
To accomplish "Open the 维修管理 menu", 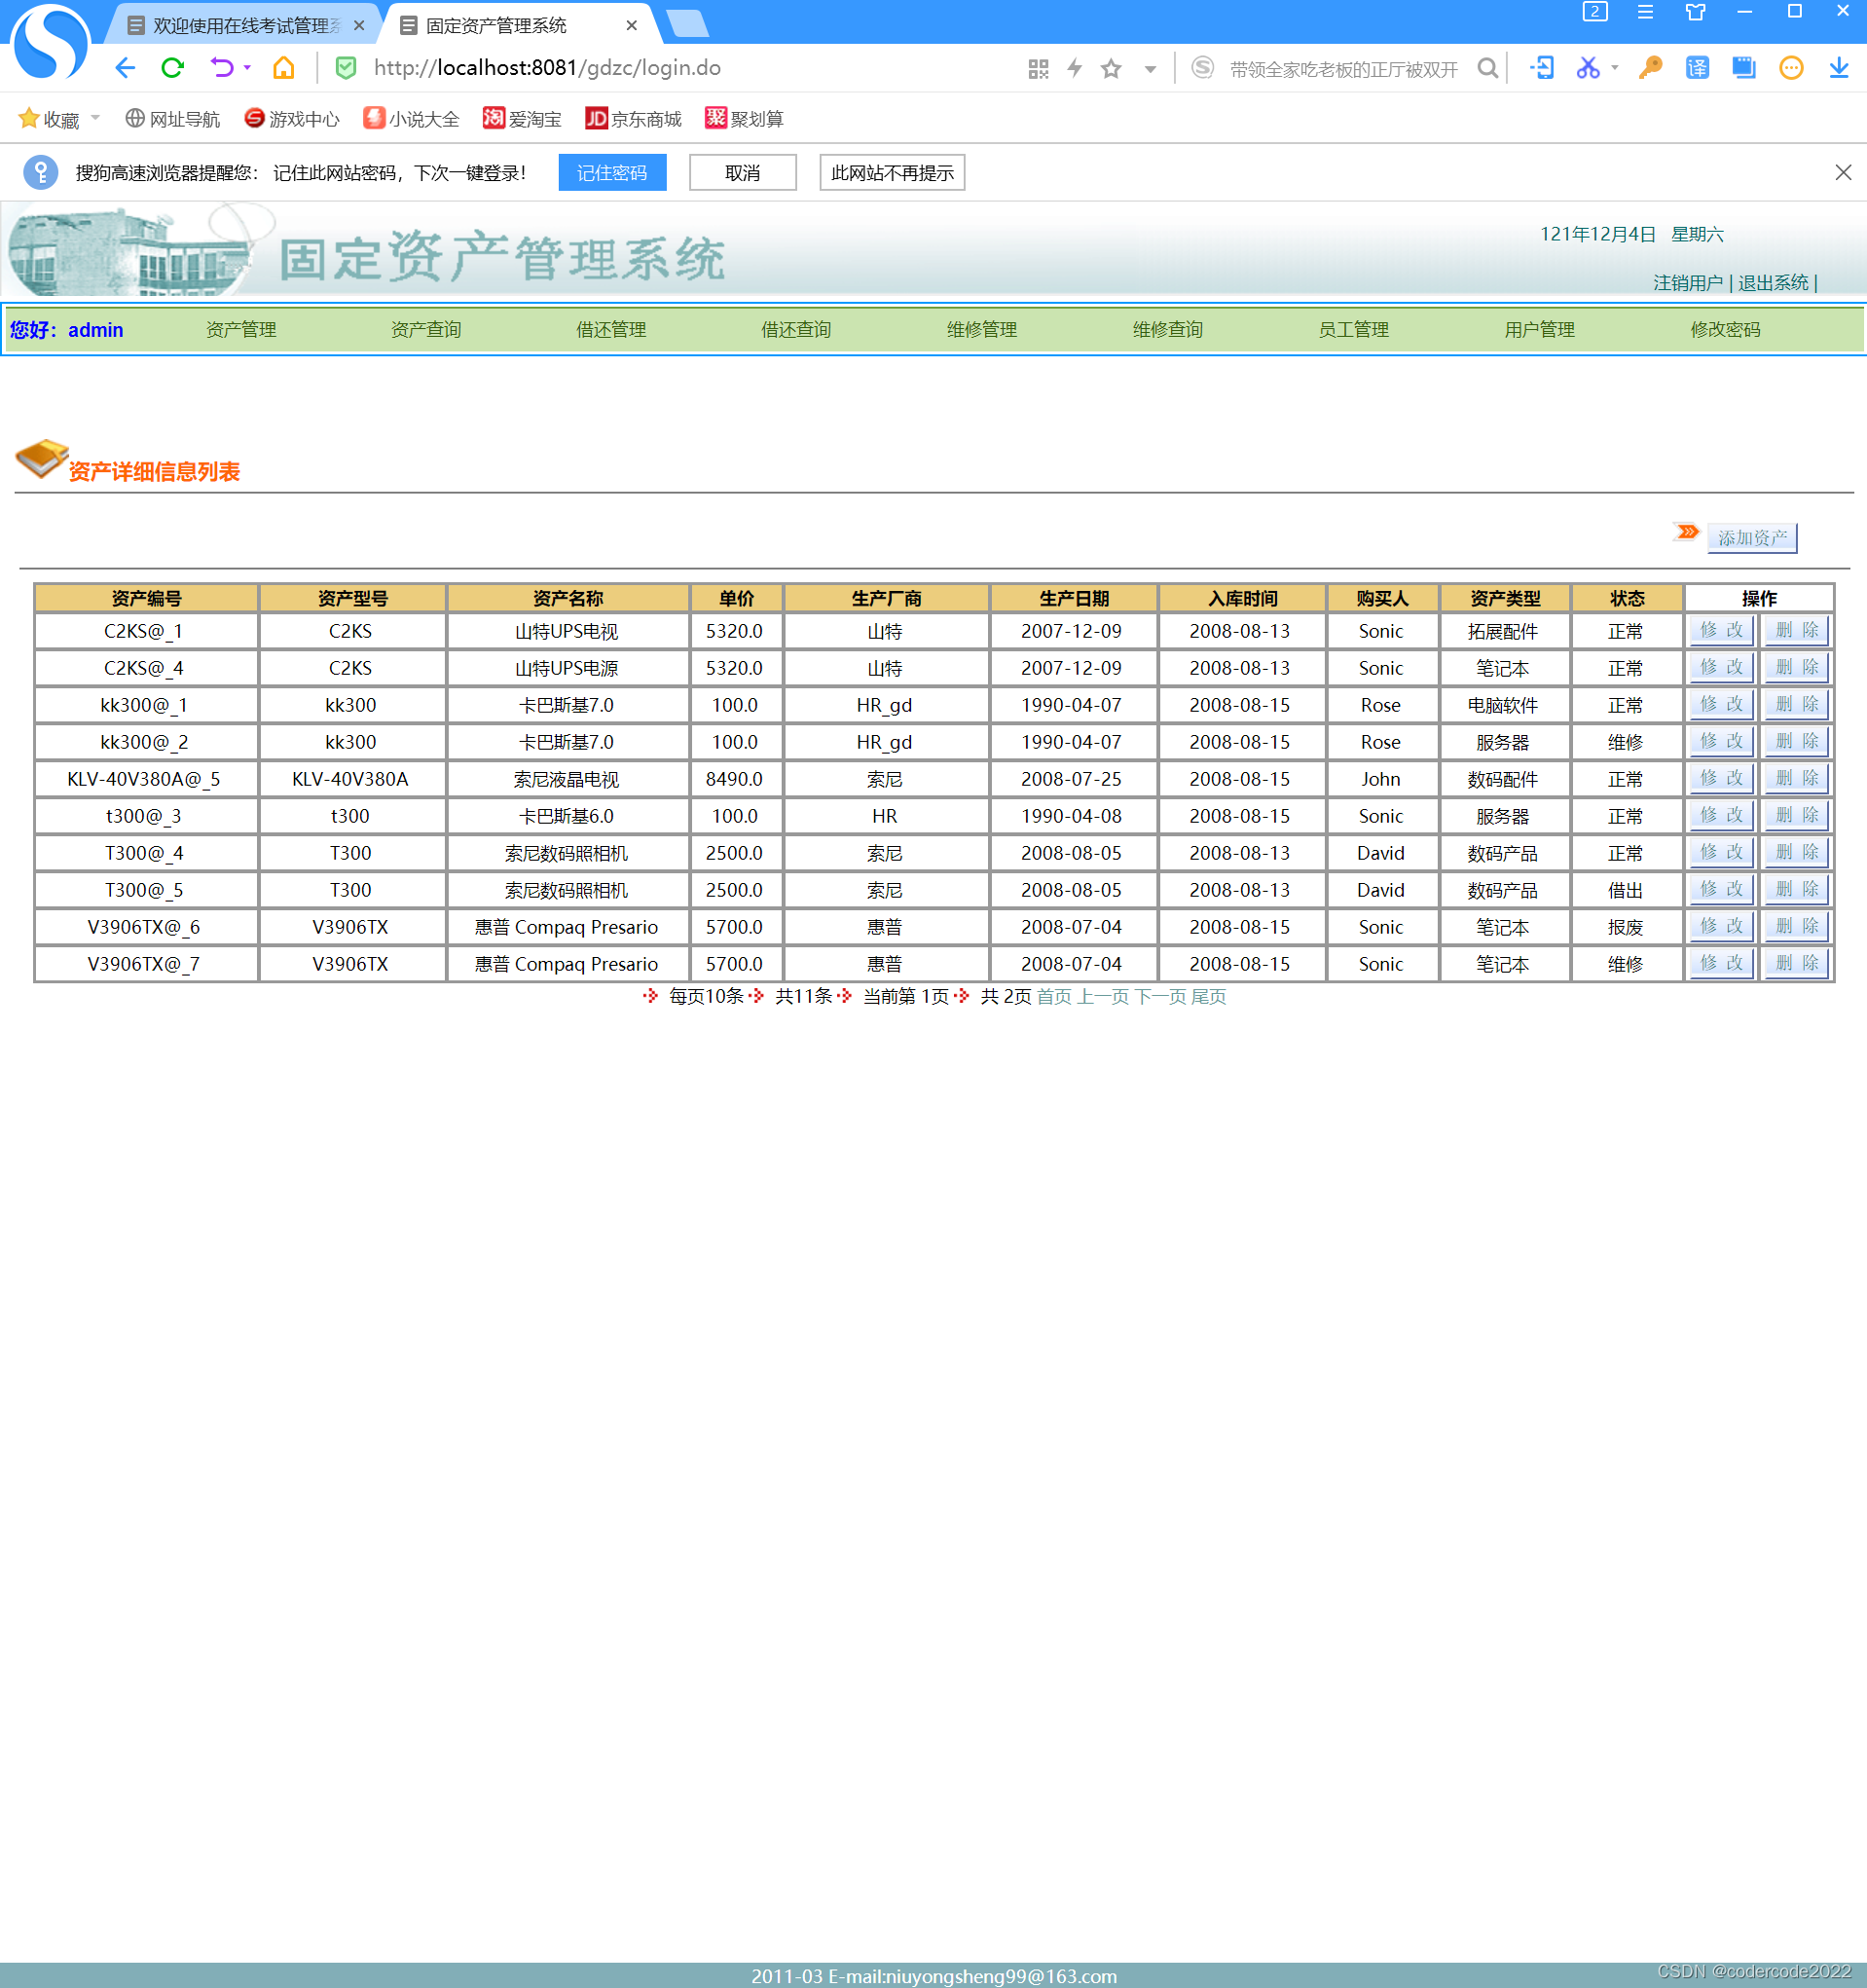I will click(x=982, y=330).
